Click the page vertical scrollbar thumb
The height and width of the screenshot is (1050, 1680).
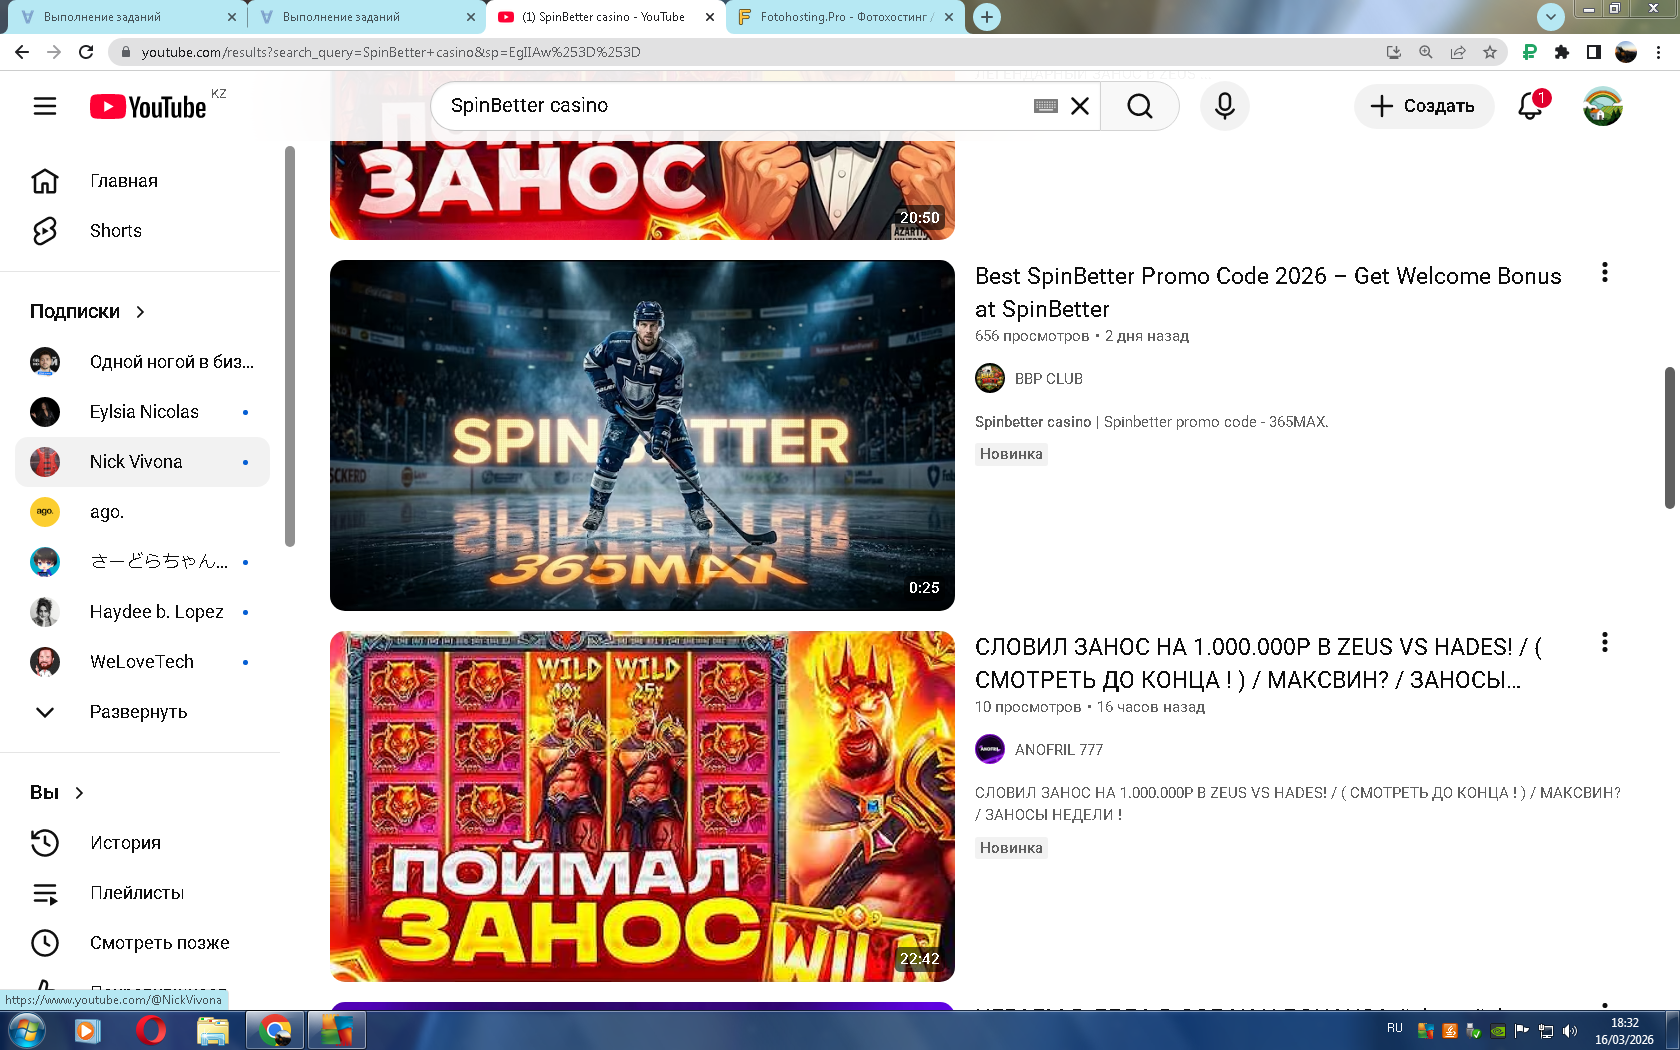[1669, 438]
